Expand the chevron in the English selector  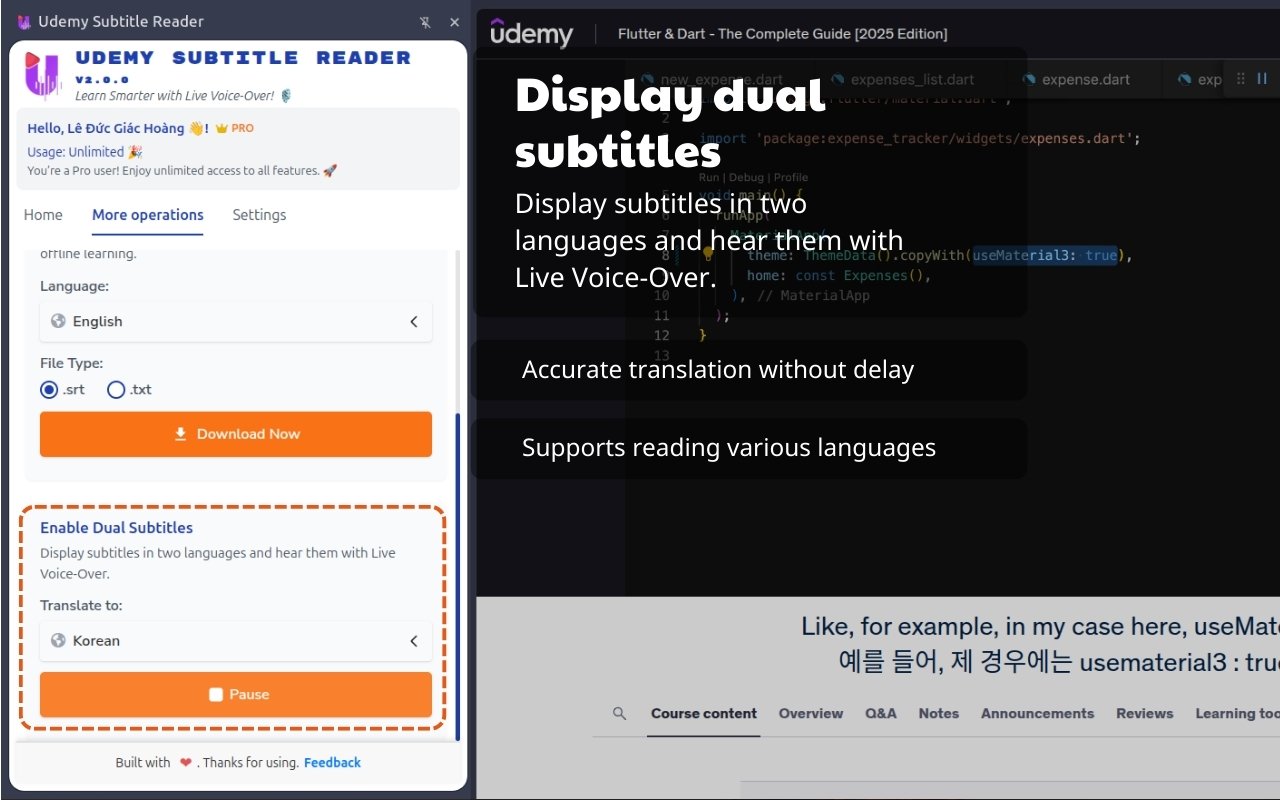(414, 321)
